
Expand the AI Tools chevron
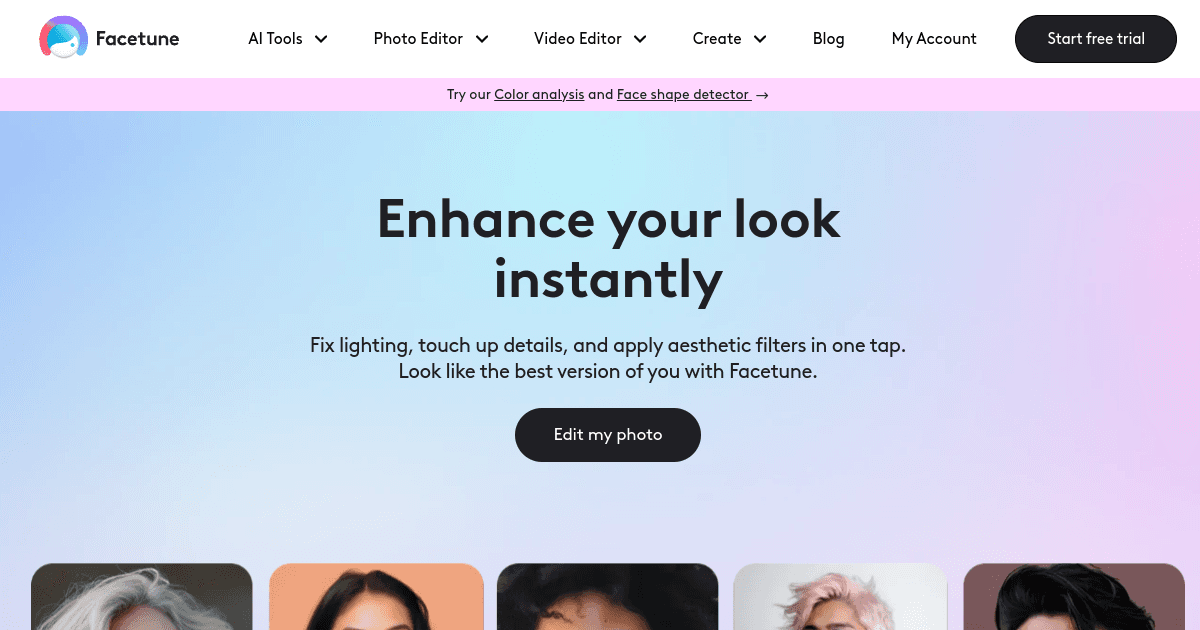coord(321,39)
